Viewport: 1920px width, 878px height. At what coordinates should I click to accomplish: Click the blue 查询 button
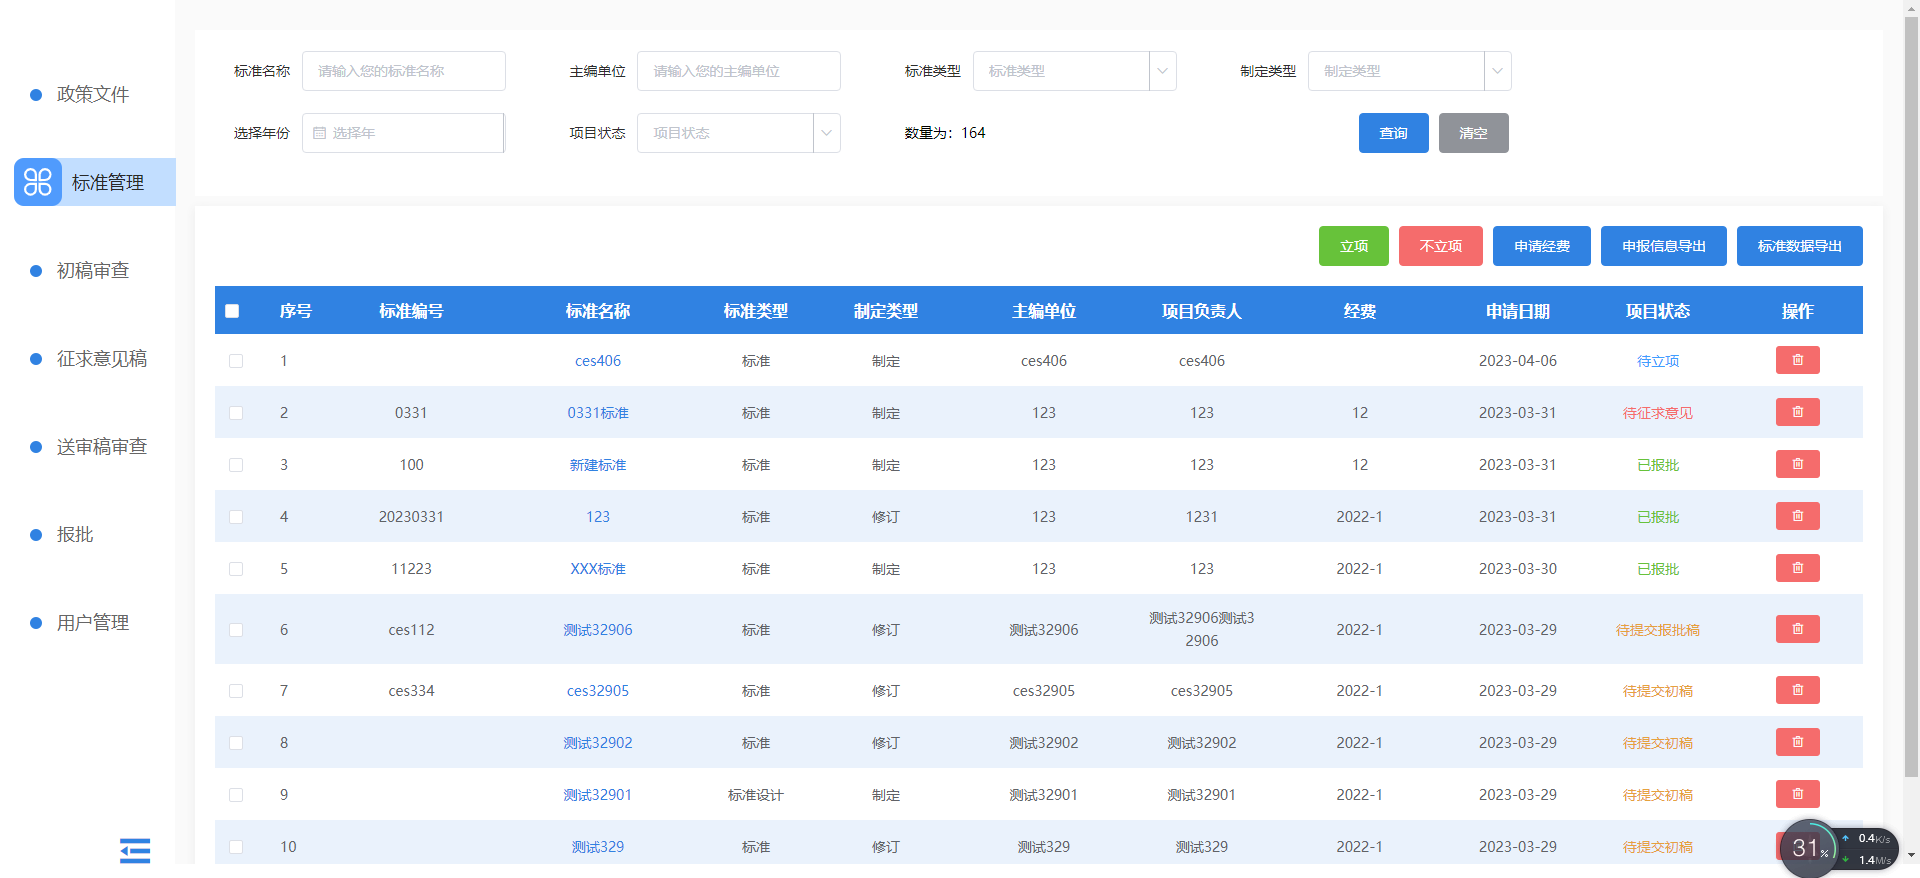1393,133
